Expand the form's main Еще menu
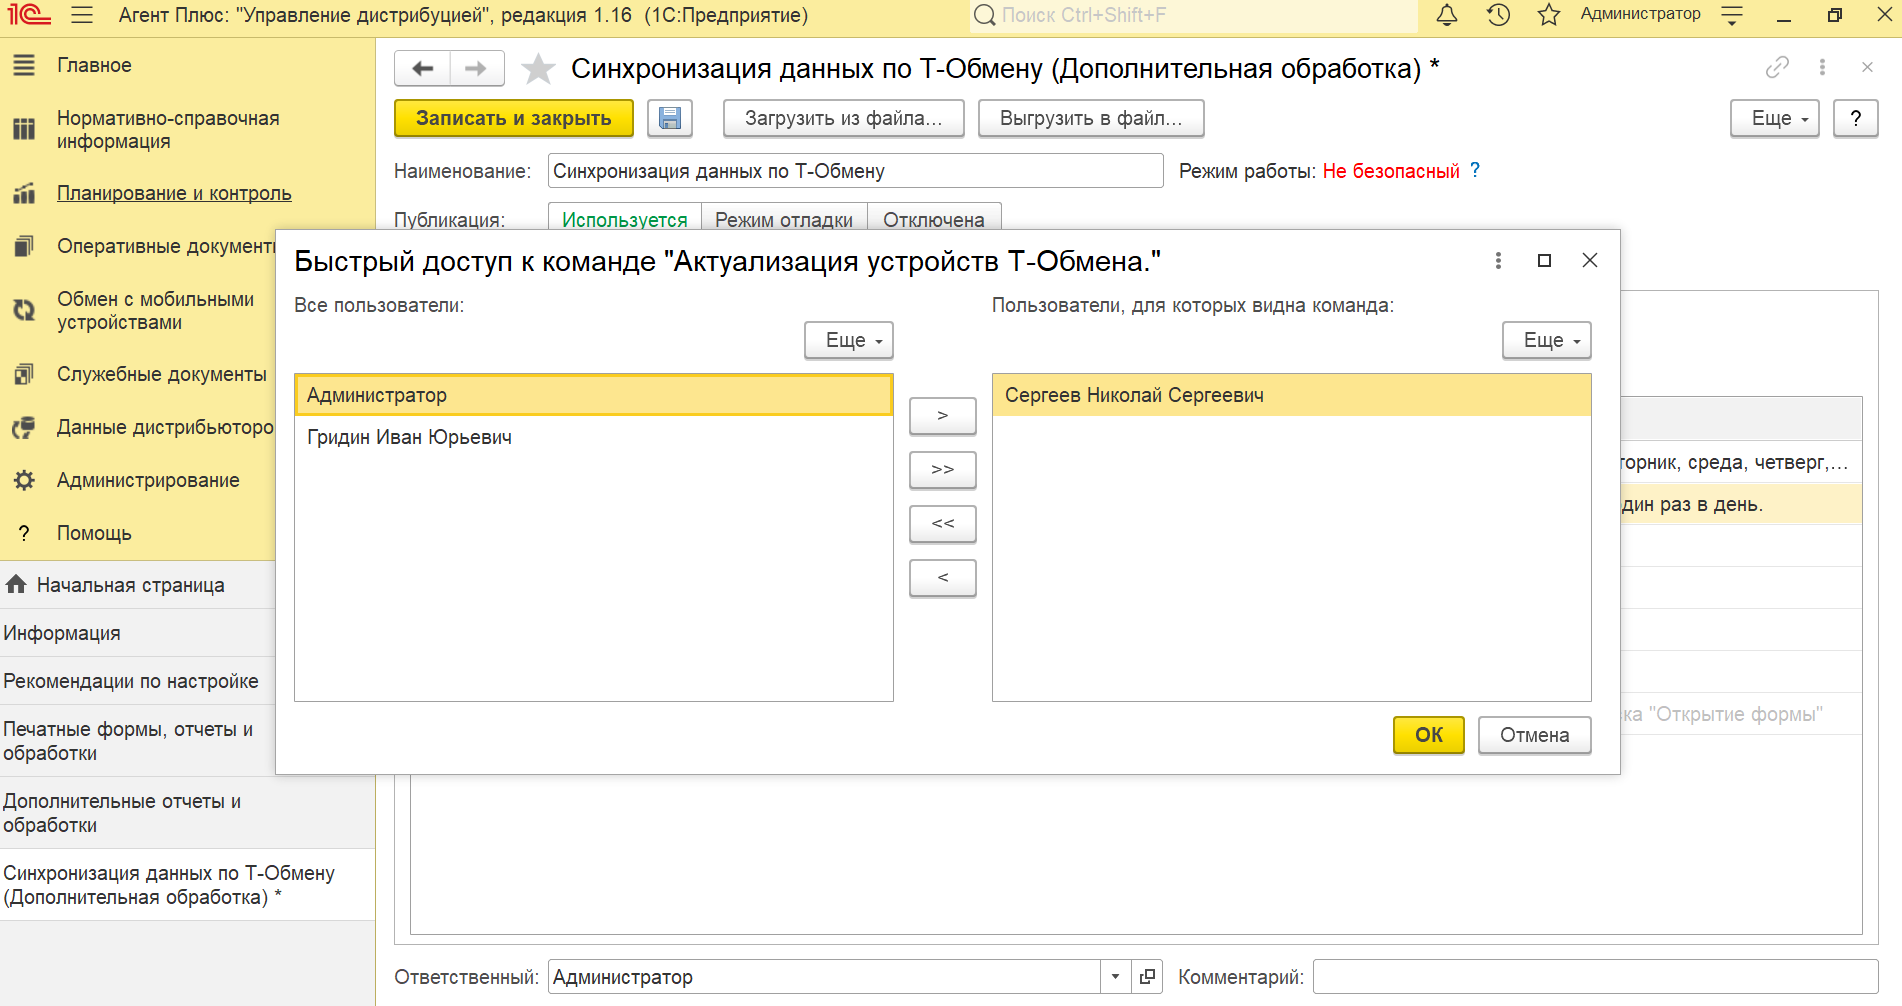Viewport: 1902px width, 1006px height. [x=1775, y=118]
